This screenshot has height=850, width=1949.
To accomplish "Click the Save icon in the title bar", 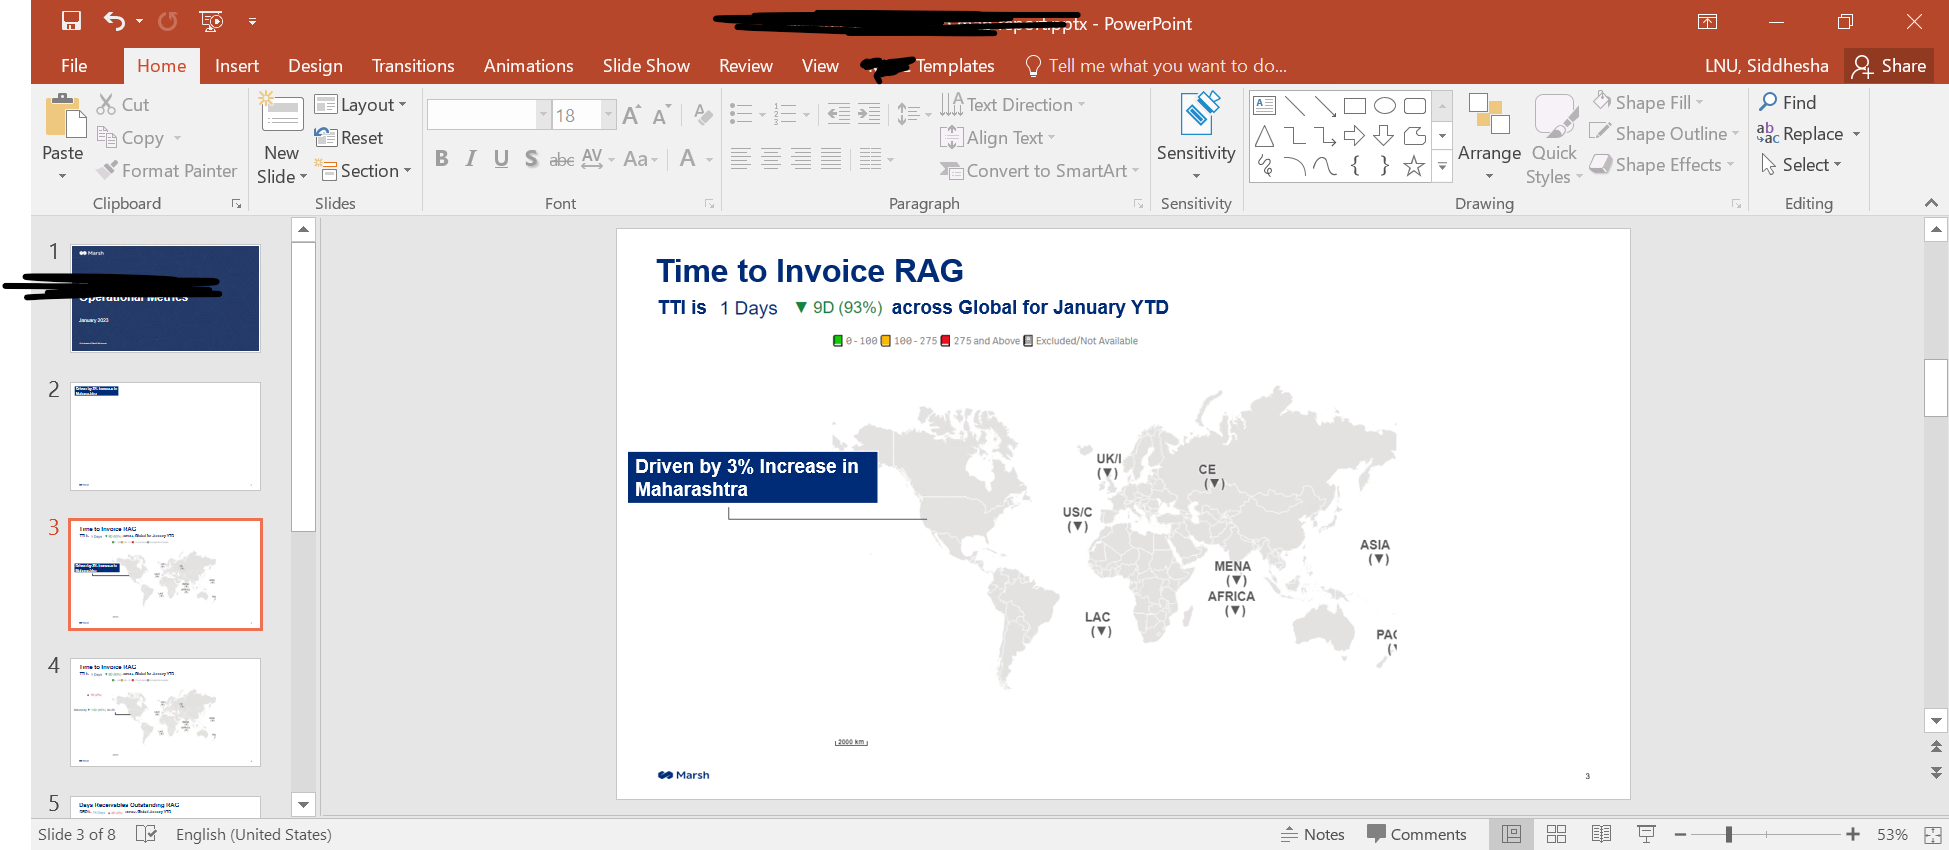I will click(x=71, y=21).
